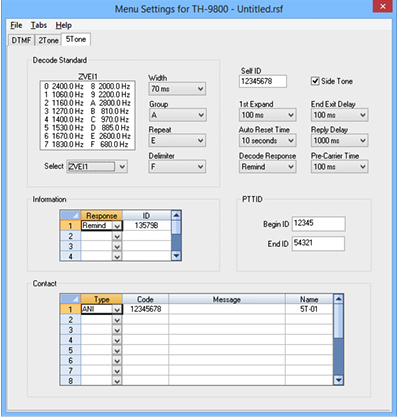Open the Group dropdown

(x=177, y=115)
